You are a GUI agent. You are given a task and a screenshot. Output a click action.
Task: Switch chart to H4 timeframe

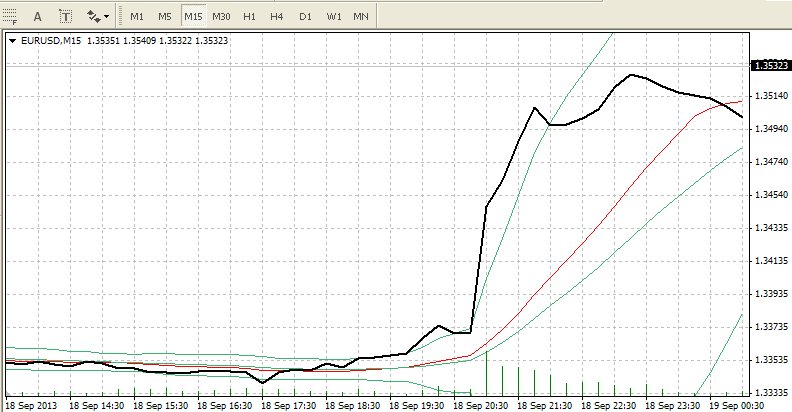point(276,17)
